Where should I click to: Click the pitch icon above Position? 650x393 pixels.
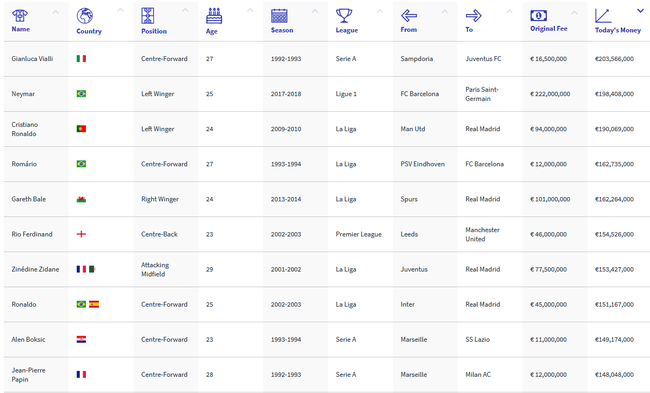(x=148, y=16)
